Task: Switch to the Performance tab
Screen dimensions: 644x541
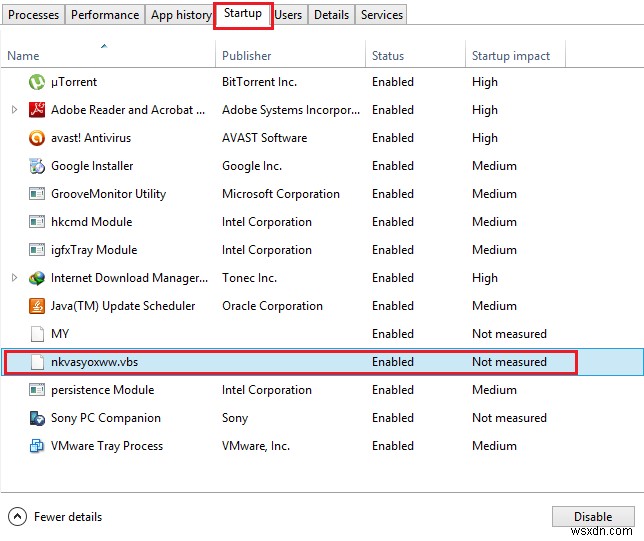Action: click(105, 15)
